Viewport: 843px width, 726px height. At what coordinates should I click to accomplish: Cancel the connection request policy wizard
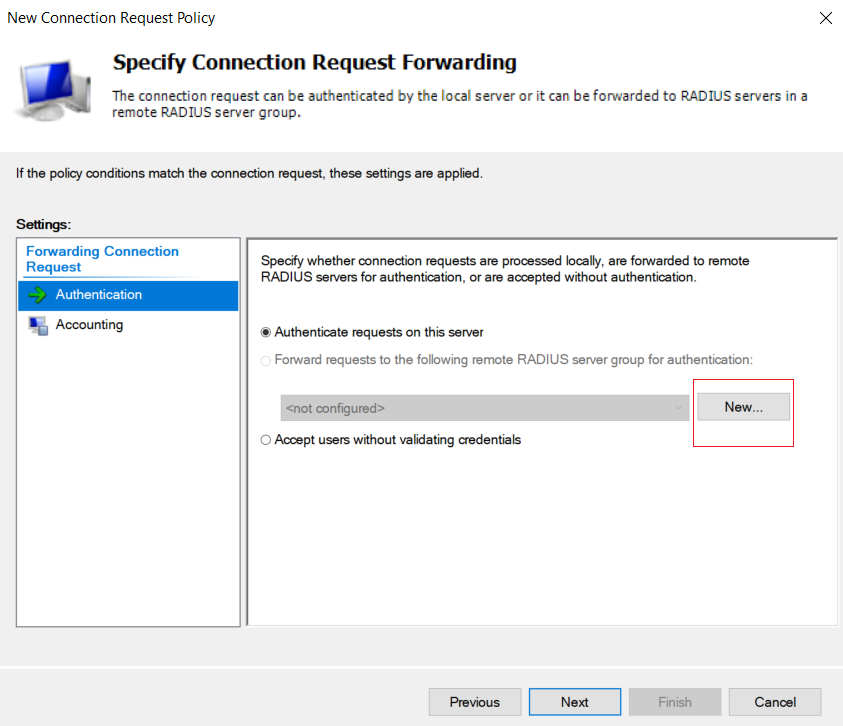pyautogui.click(x=775, y=702)
